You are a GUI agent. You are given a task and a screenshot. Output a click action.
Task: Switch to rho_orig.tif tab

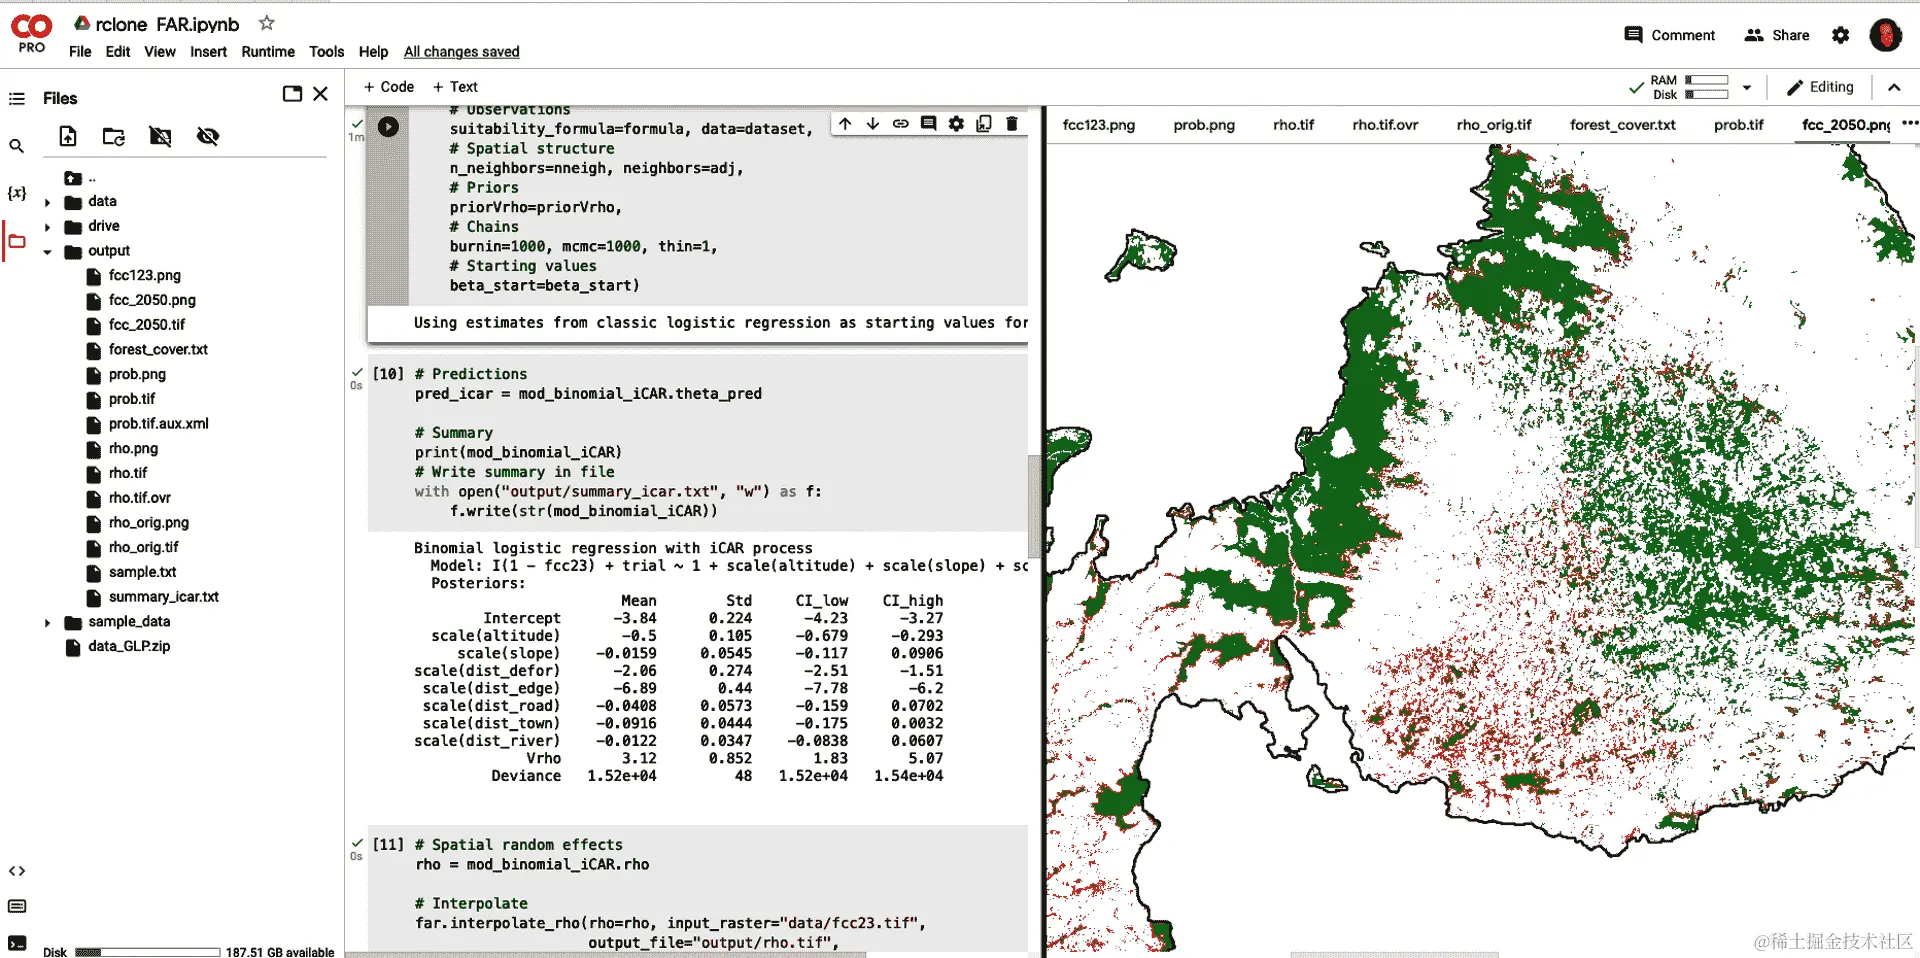click(1493, 125)
